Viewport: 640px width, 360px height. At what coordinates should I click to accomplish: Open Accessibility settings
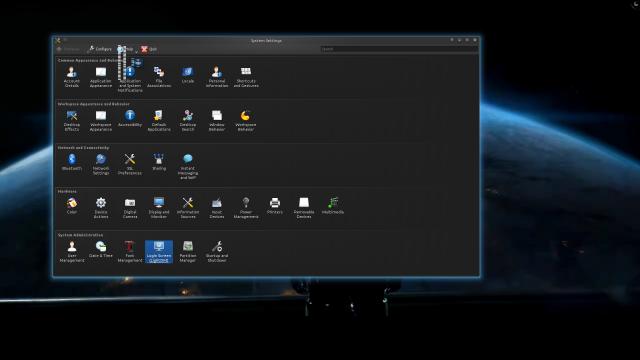click(130, 119)
